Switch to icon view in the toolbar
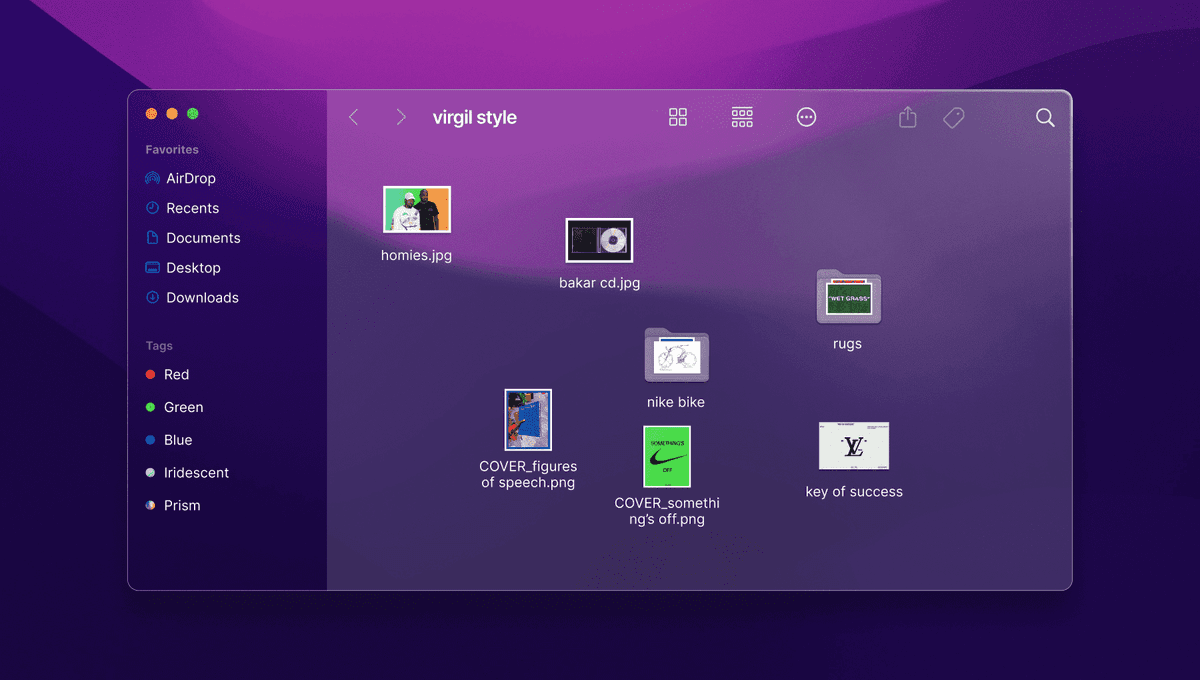The height and width of the screenshot is (680, 1200). (678, 117)
